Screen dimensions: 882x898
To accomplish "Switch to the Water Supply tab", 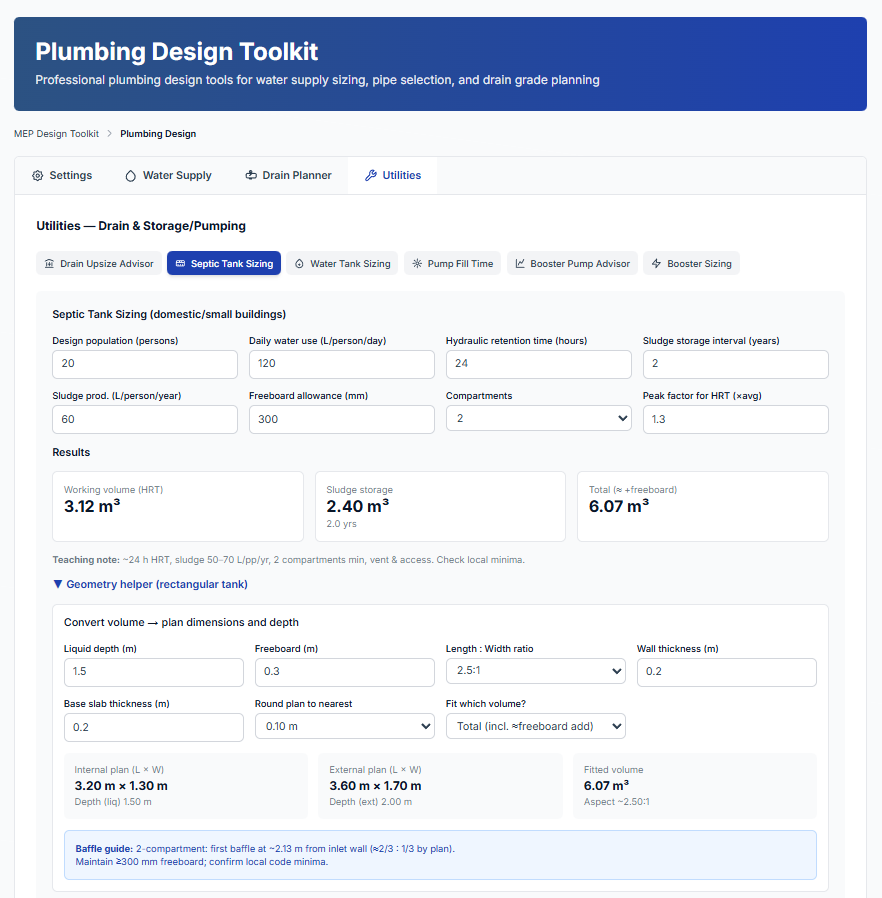I will click(x=168, y=176).
